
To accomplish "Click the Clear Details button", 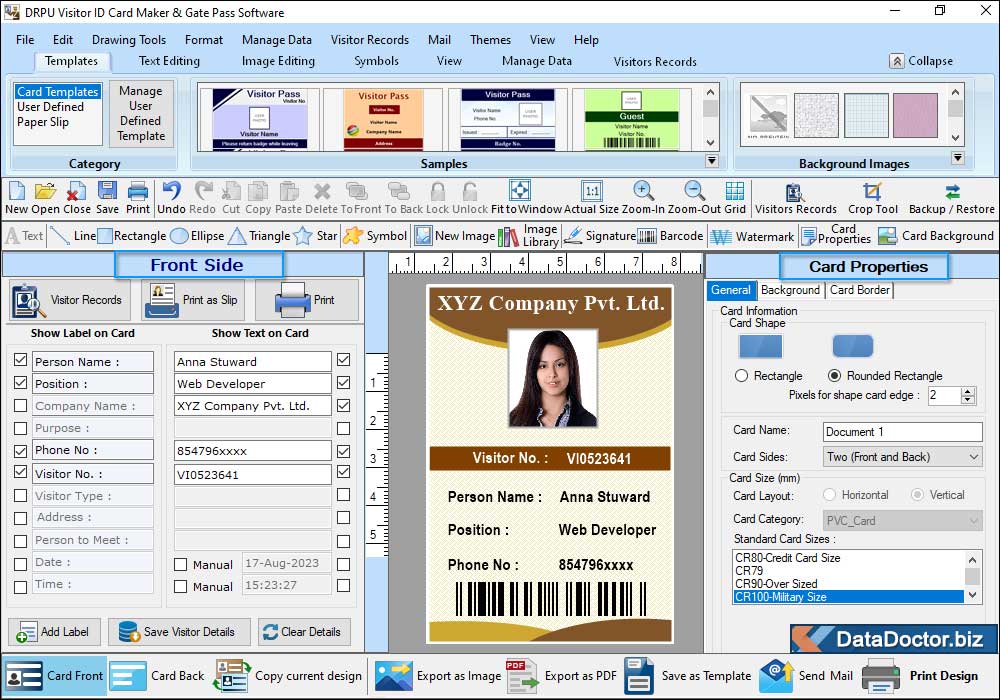I will (x=304, y=632).
